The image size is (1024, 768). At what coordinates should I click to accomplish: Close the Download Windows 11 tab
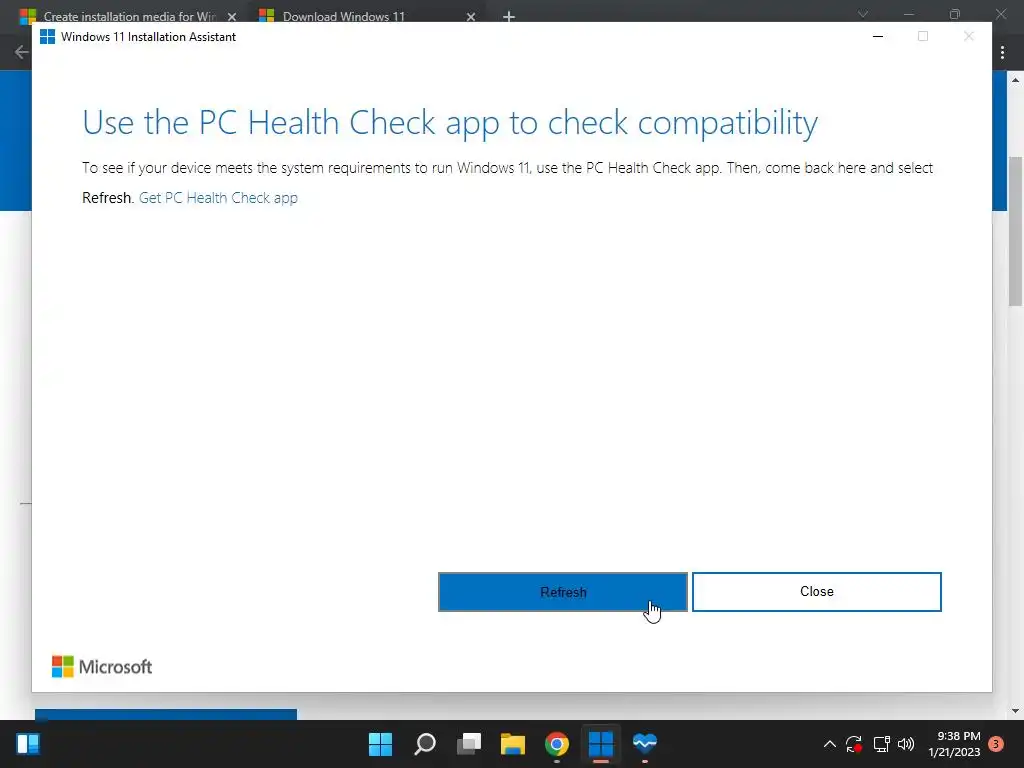click(471, 17)
